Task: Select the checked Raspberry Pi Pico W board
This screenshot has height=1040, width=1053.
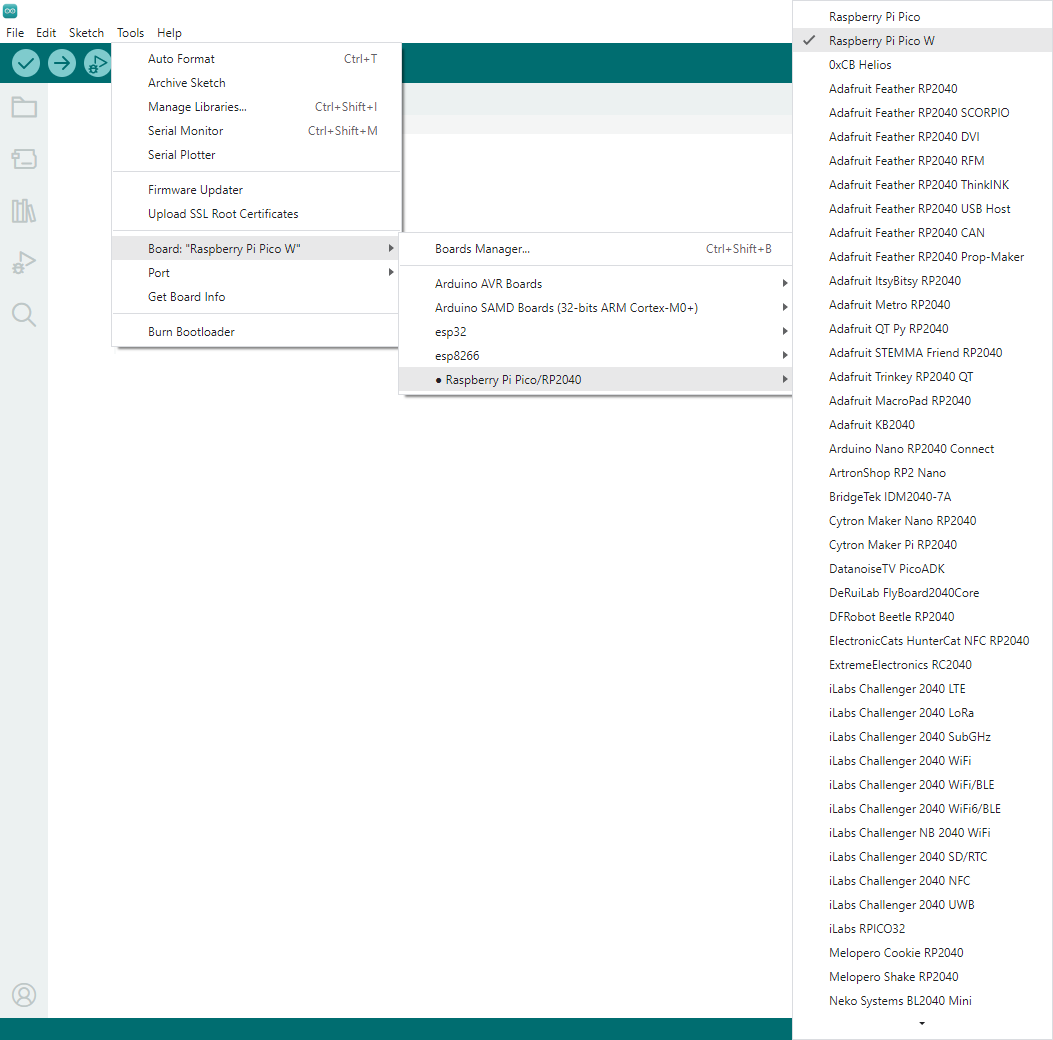Action: click(923, 41)
